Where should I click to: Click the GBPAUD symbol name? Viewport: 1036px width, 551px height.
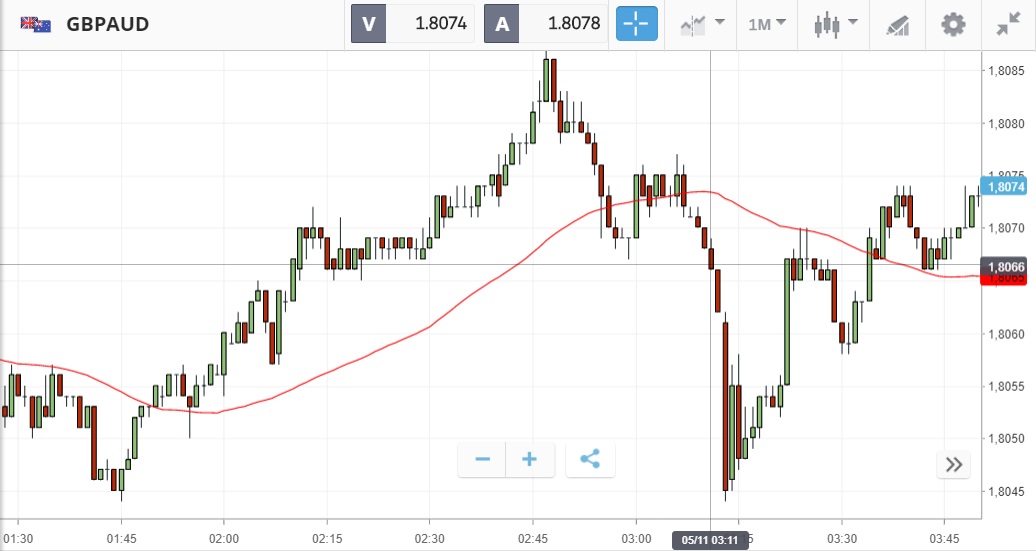[107, 24]
